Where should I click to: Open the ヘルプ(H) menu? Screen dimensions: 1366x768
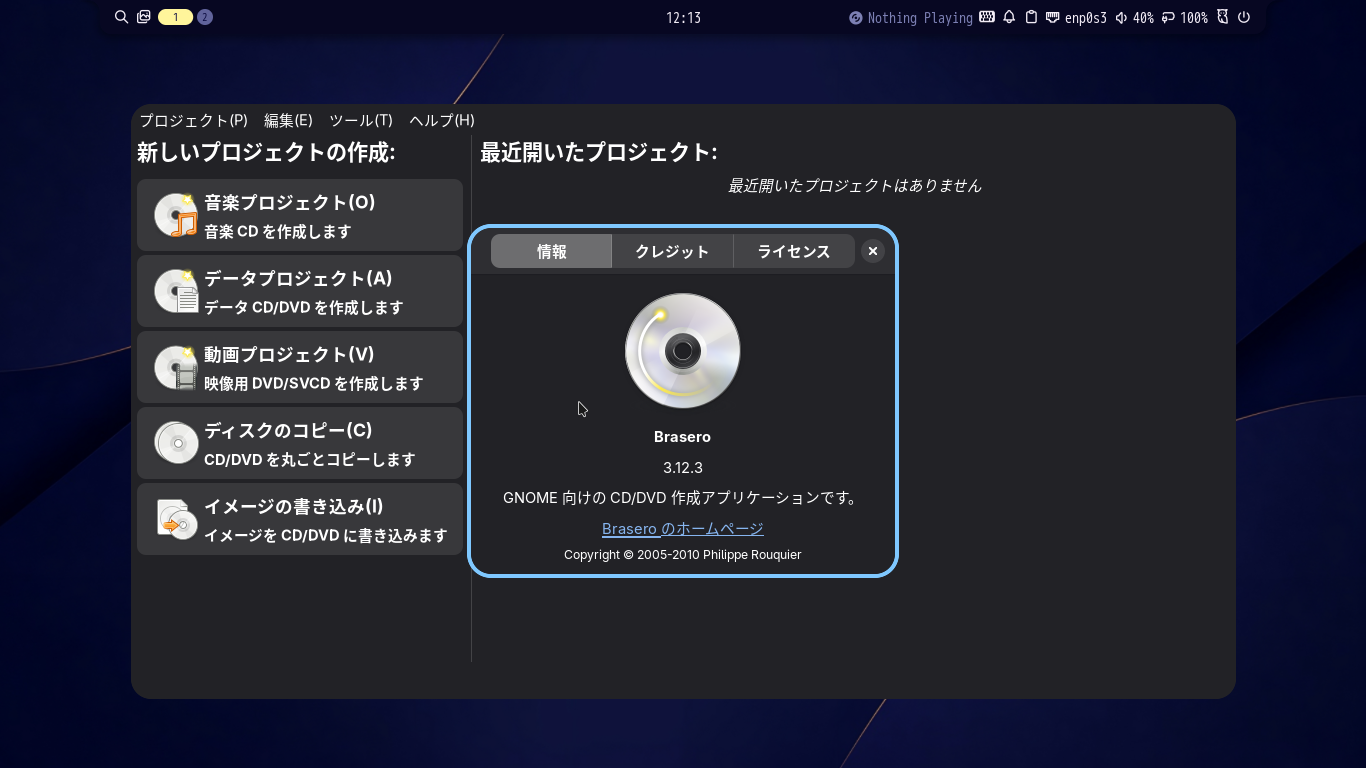coord(442,120)
